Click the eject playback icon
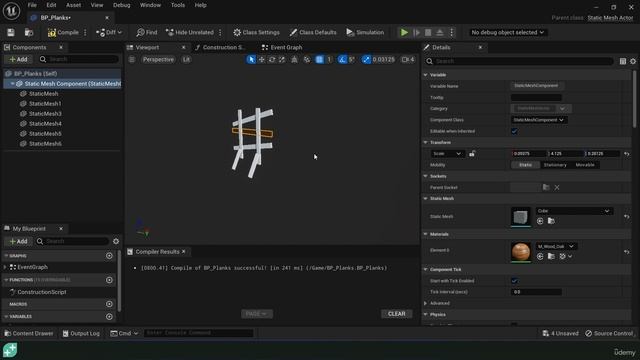Viewport: 640px width, 360px height. 440,33
